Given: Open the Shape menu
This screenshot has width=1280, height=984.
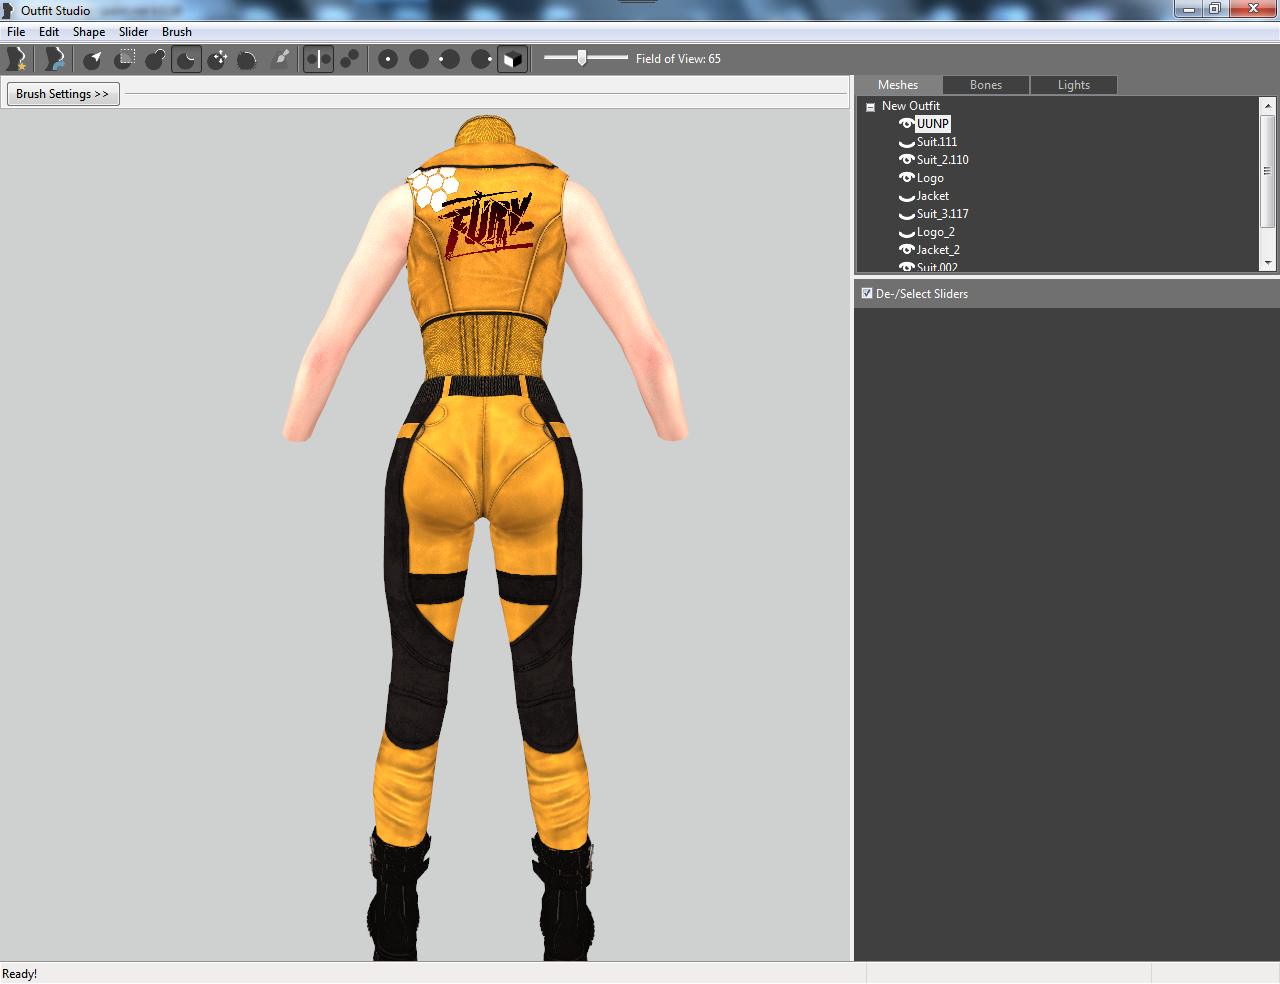Looking at the screenshot, I should (x=89, y=32).
